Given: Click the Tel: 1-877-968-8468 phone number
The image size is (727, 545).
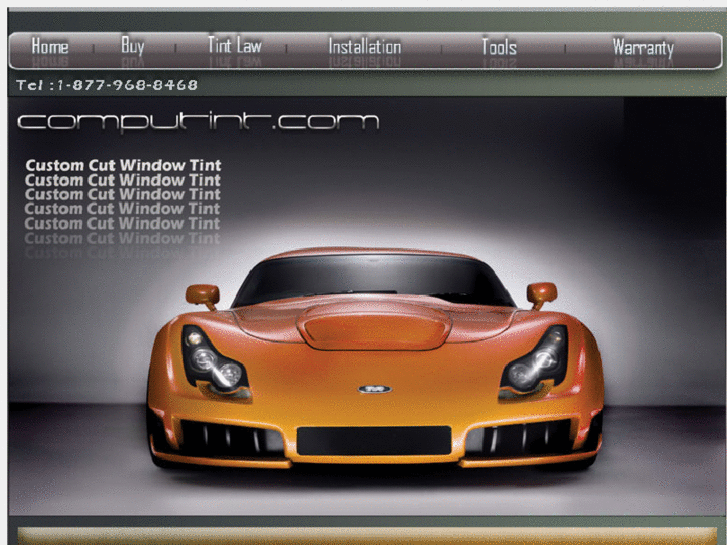Looking at the screenshot, I should pos(107,85).
